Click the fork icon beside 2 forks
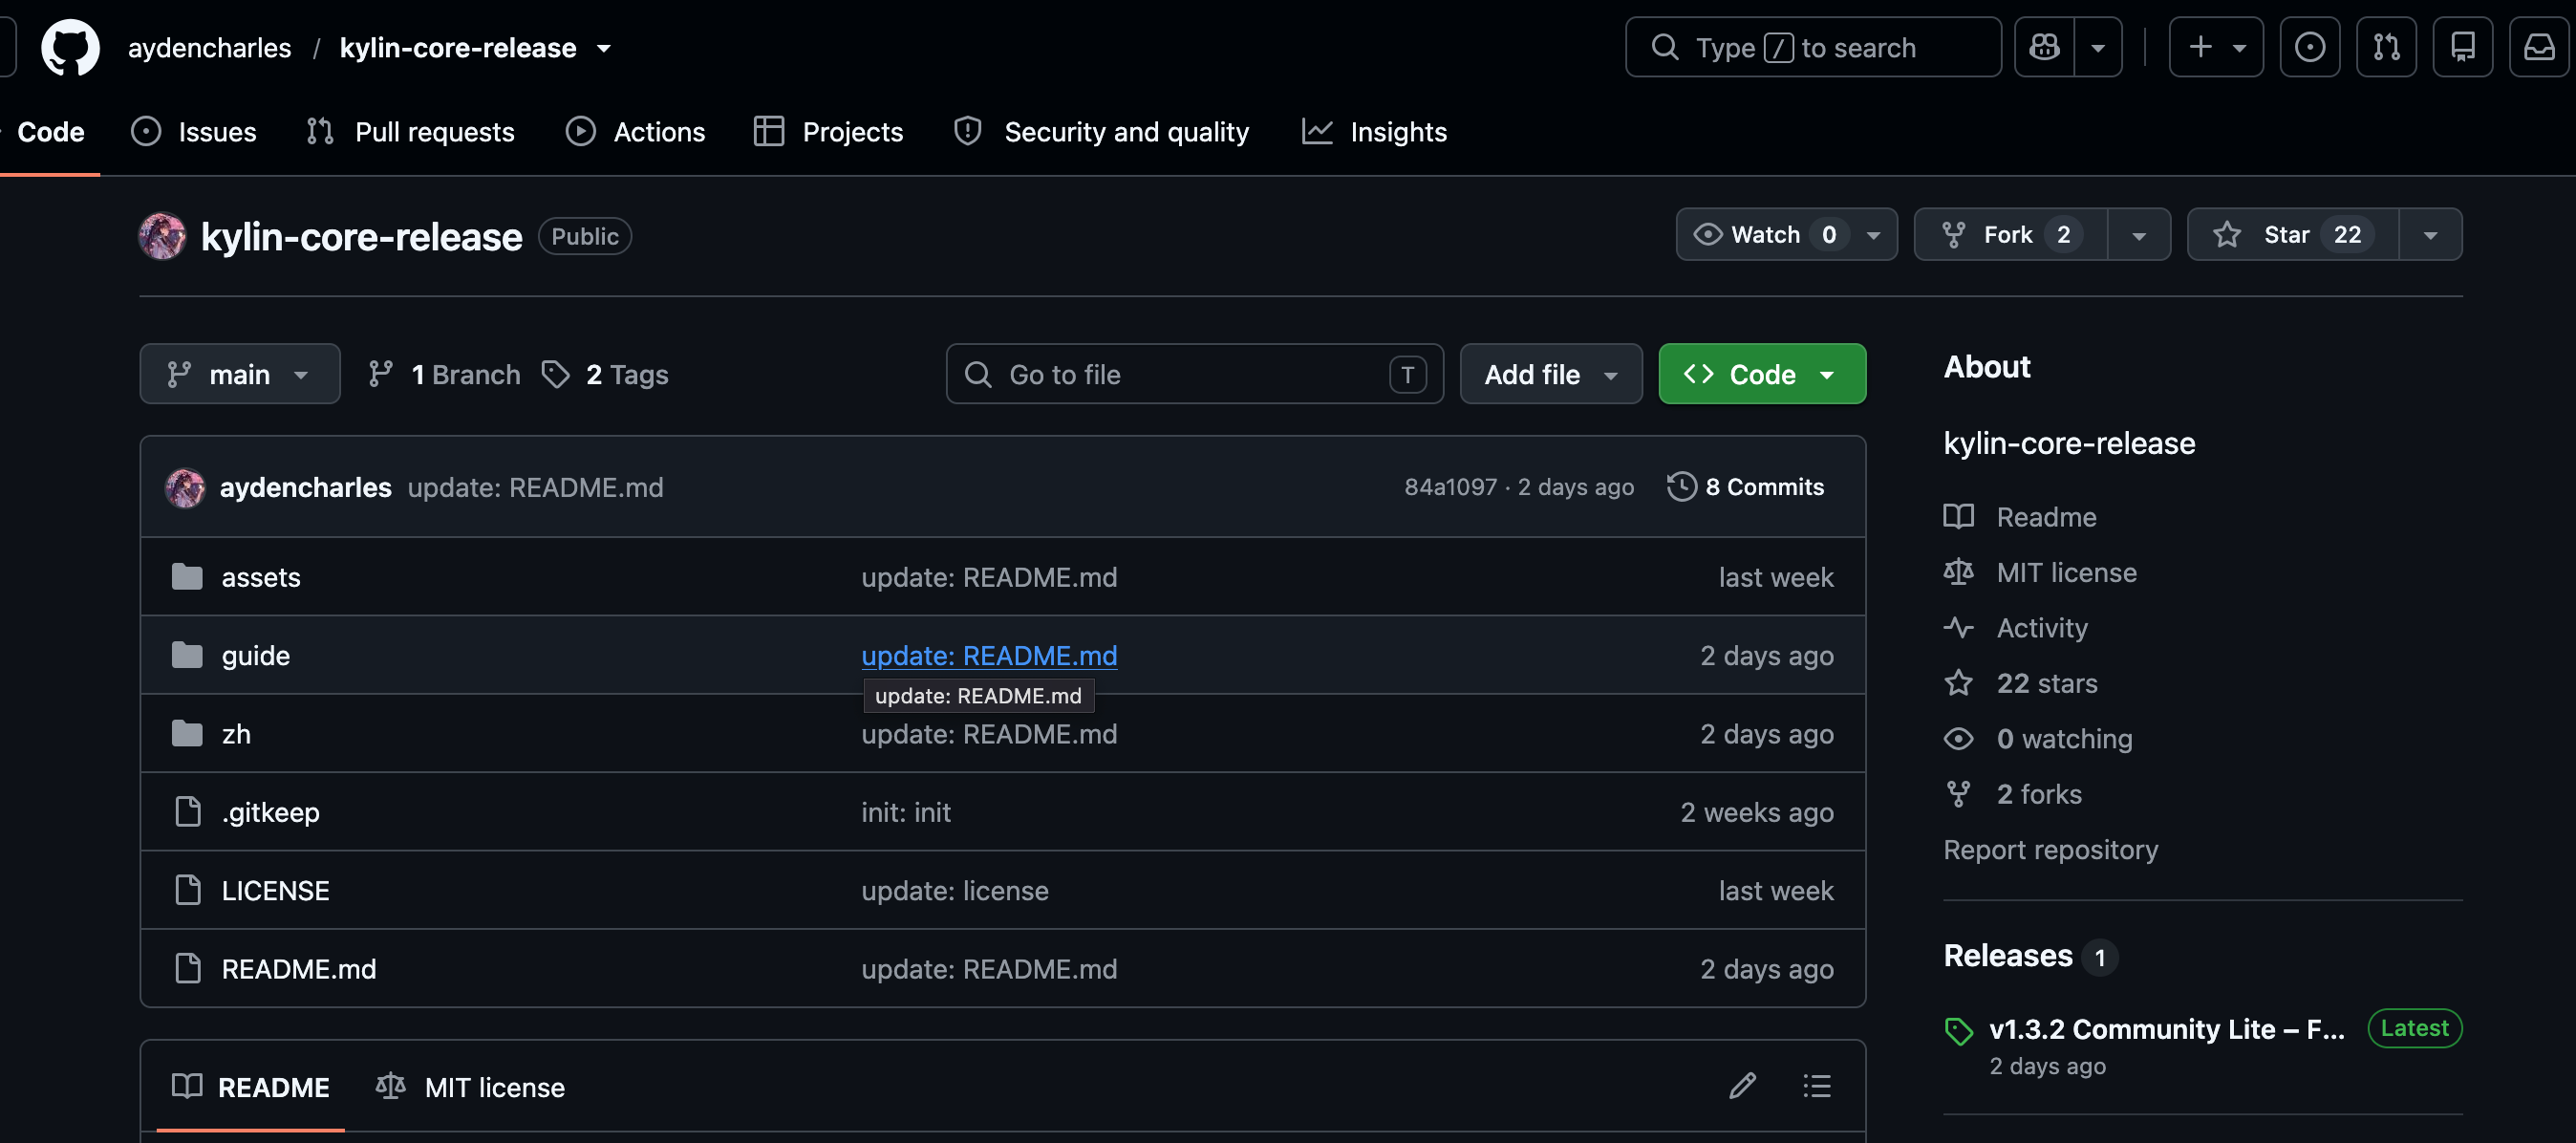 coord(1958,794)
